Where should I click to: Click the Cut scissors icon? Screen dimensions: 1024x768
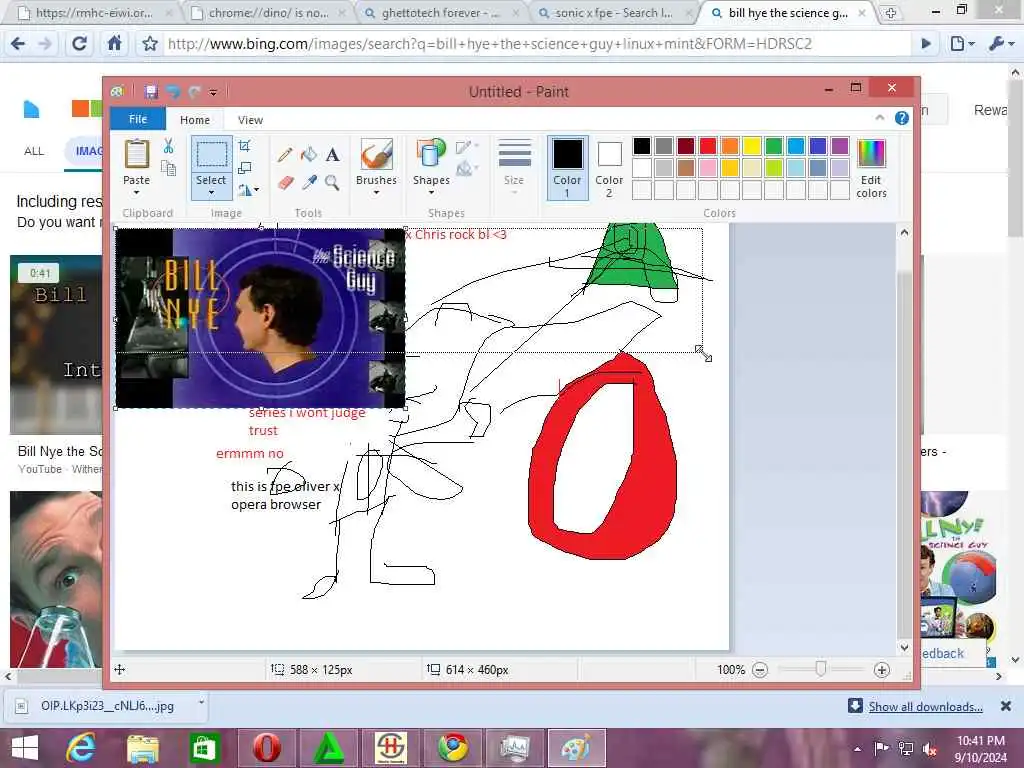pos(168,146)
